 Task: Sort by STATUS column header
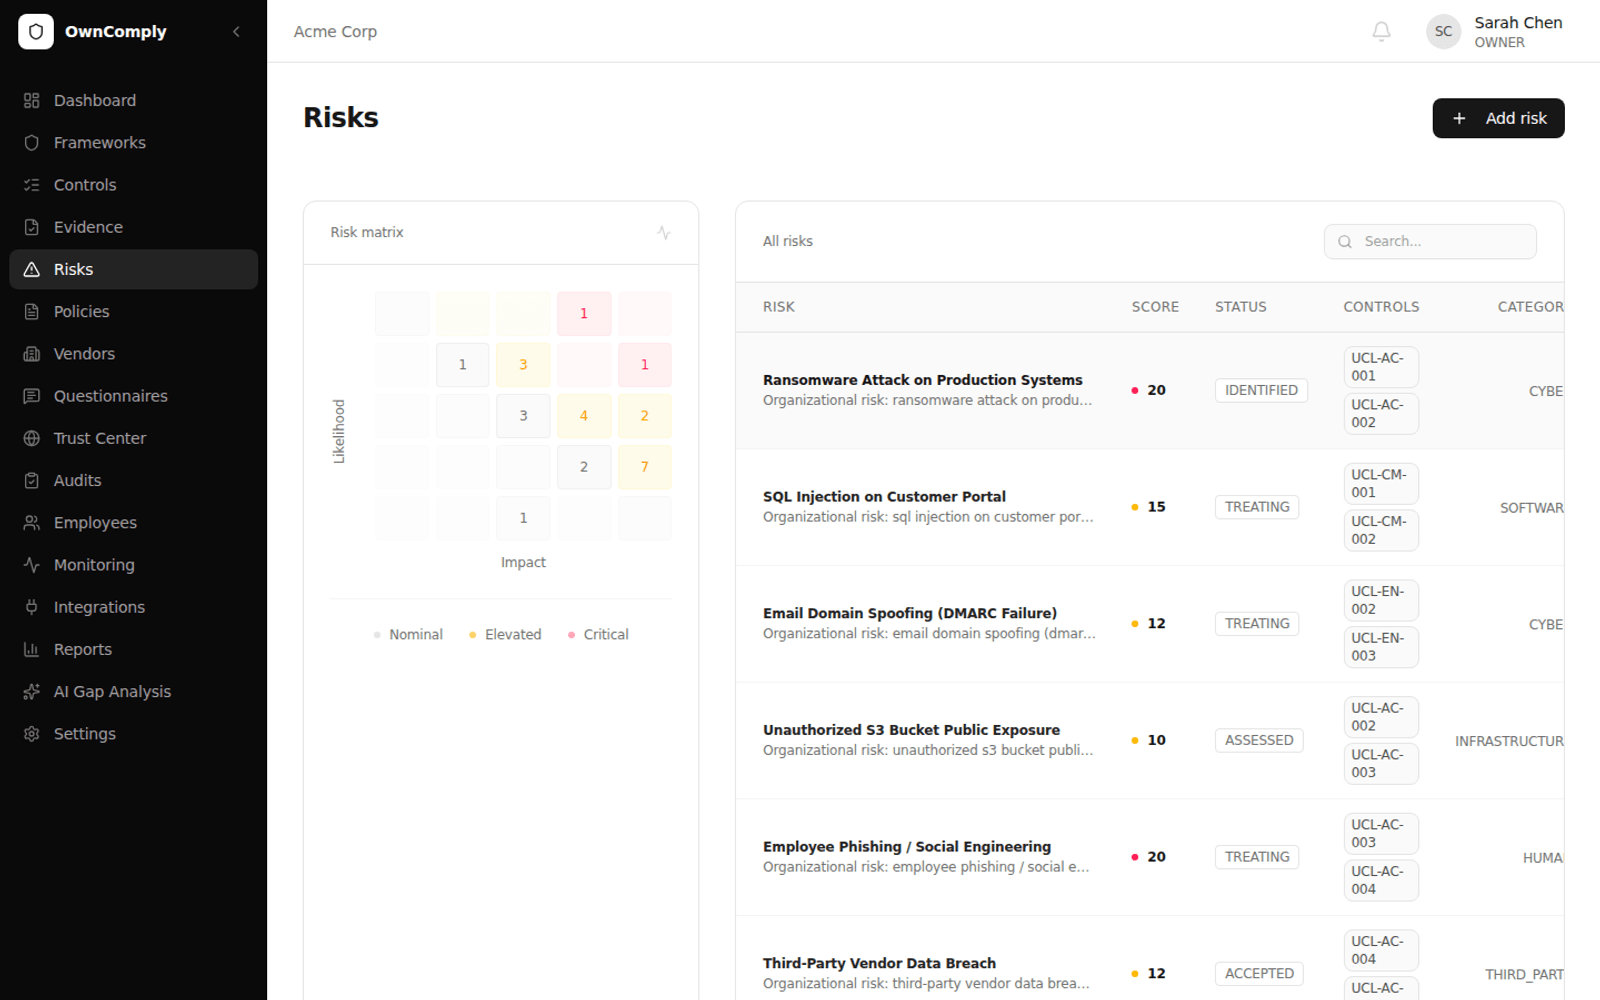click(1240, 307)
